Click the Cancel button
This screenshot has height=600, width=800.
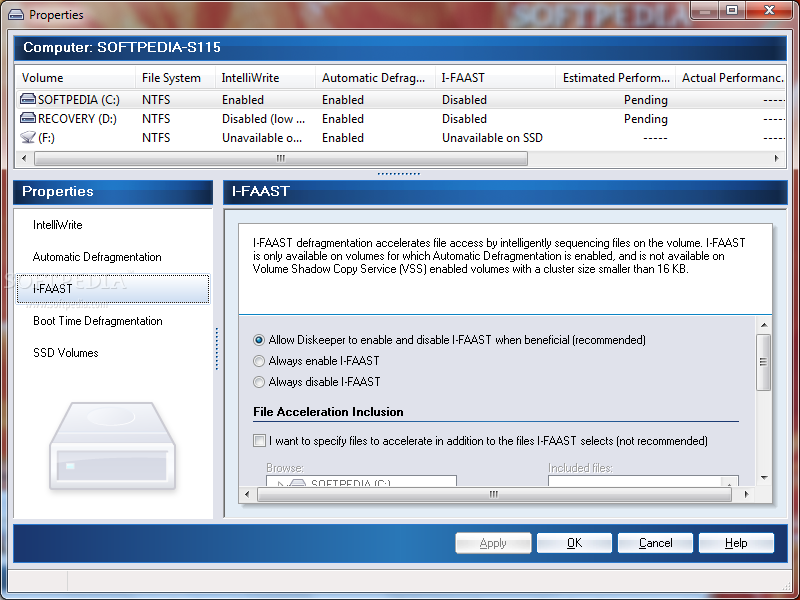656,543
